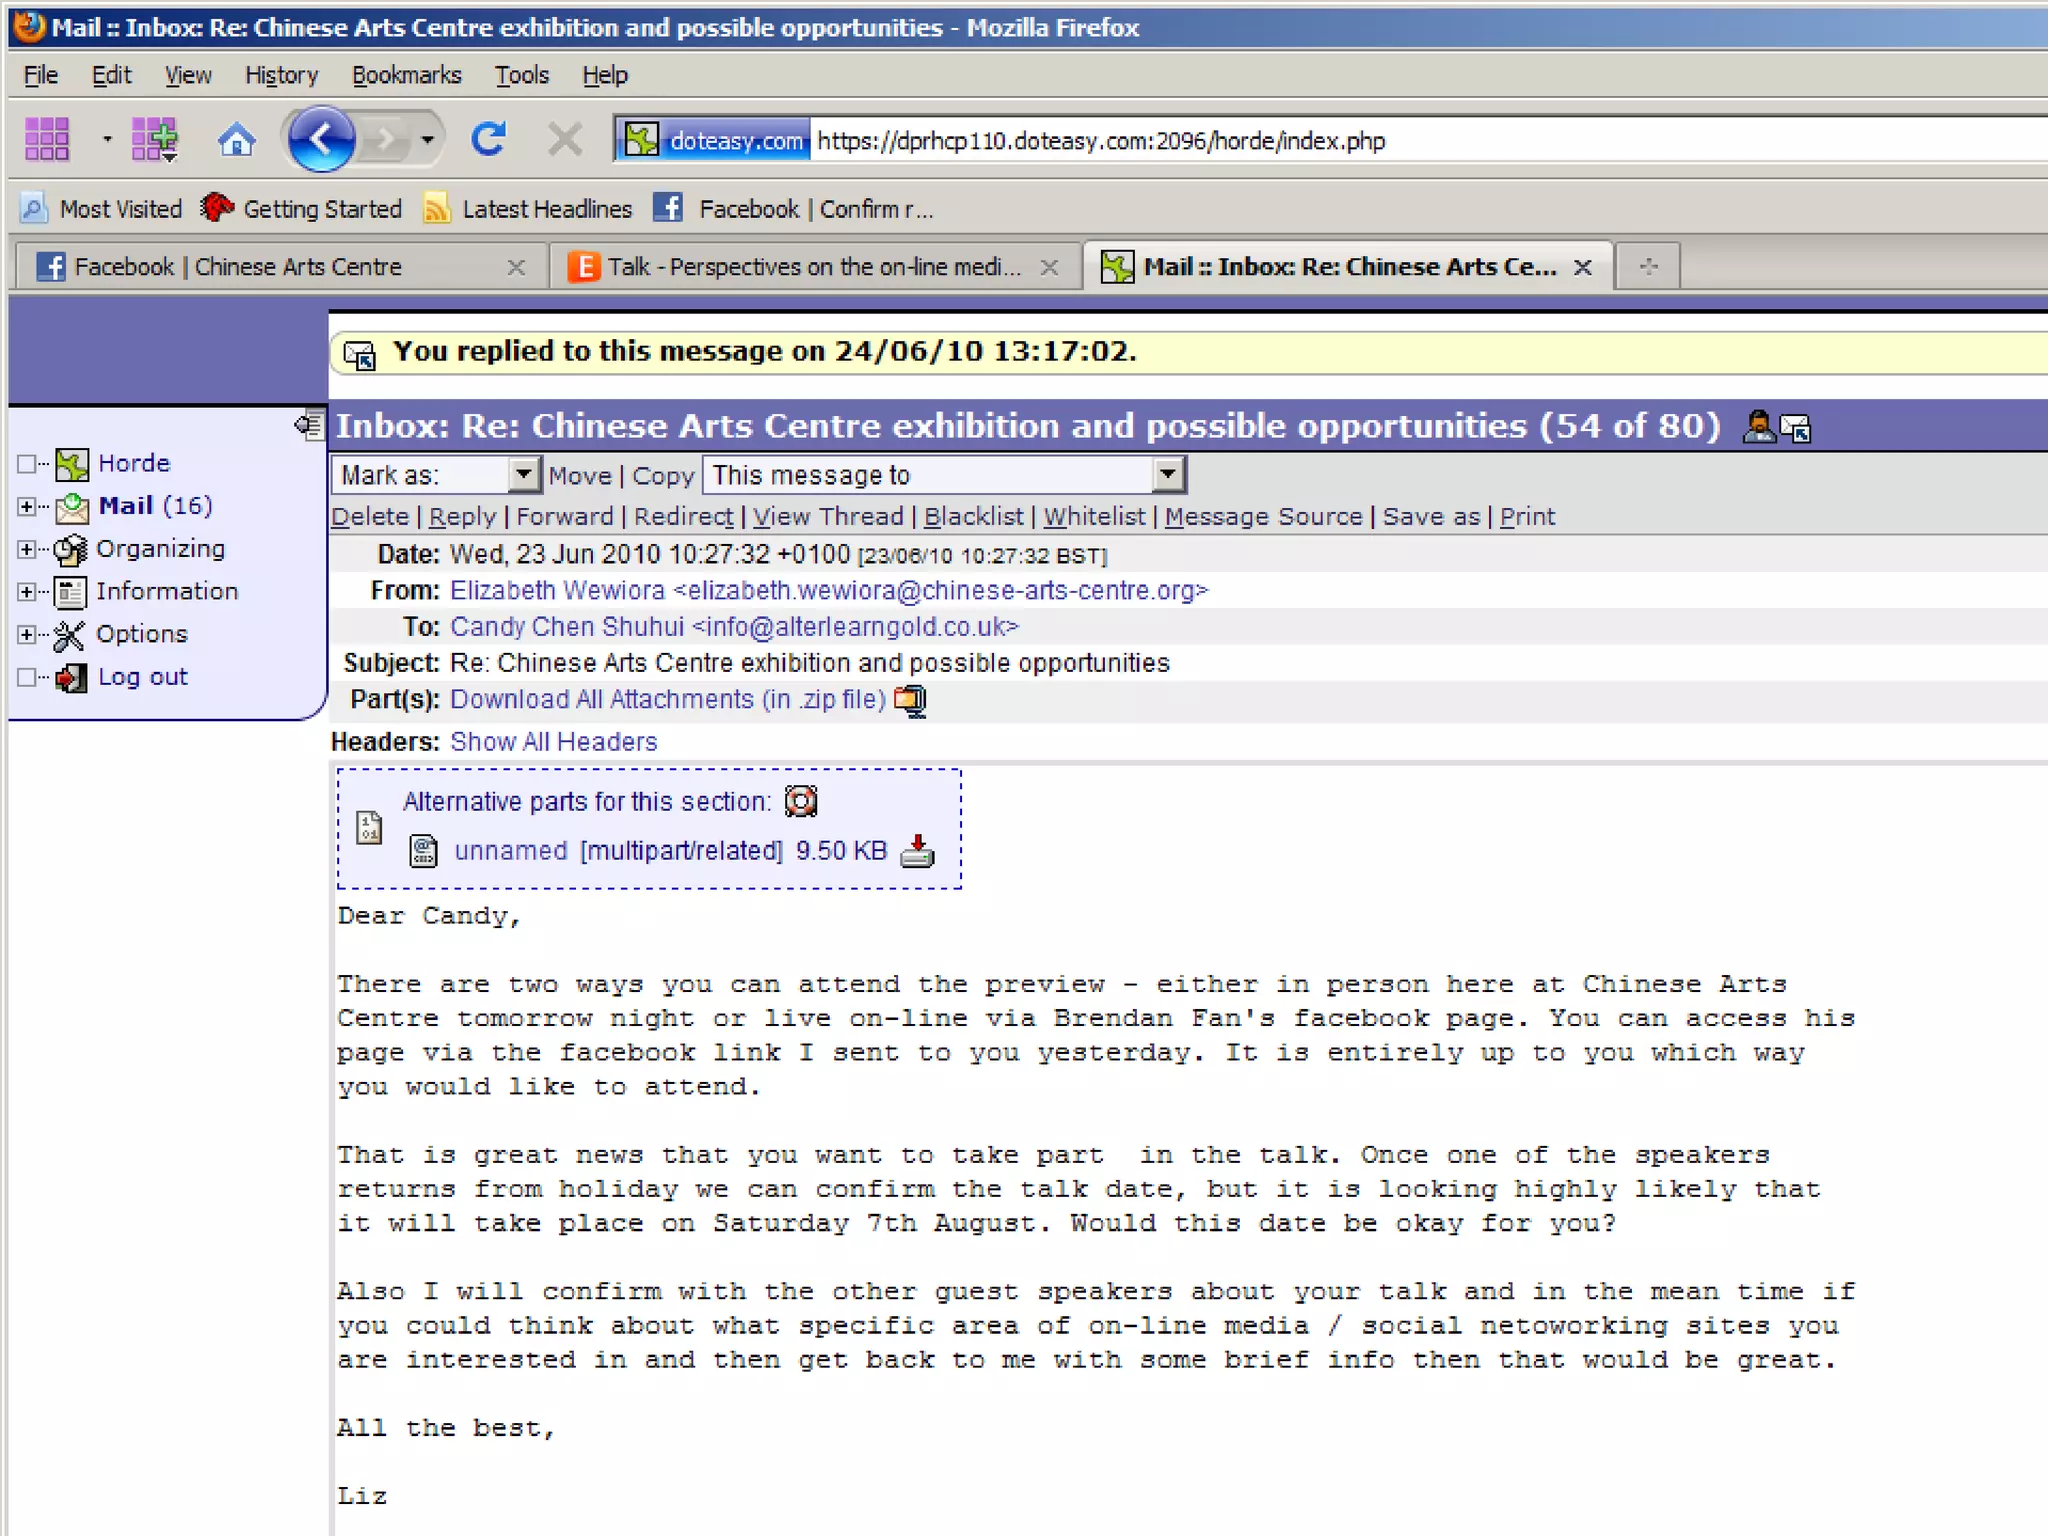Open the This message to folder dropdown

[1167, 475]
